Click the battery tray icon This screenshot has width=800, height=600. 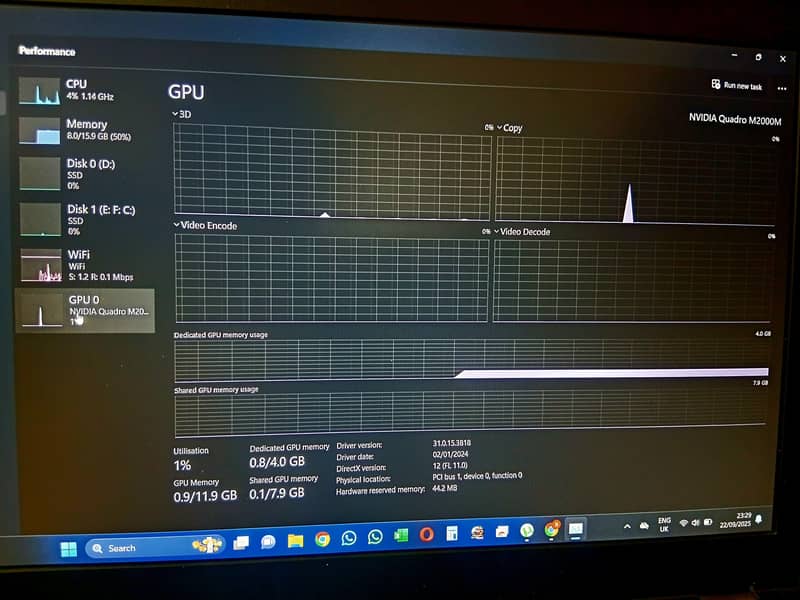(708, 522)
